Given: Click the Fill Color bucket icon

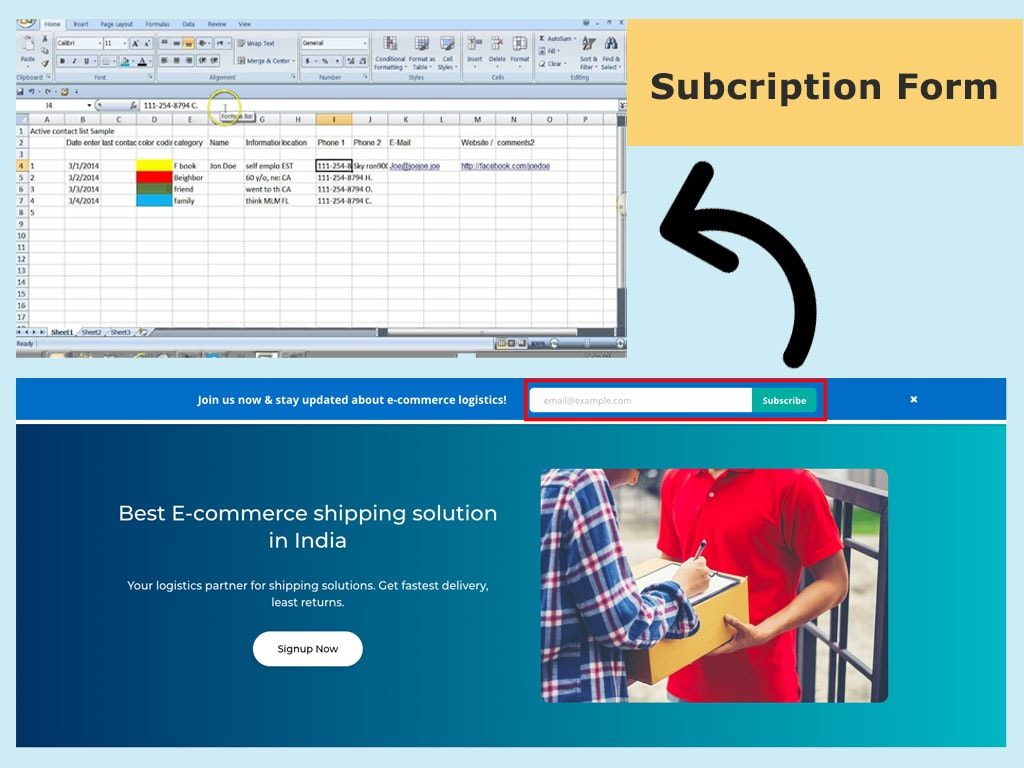Looking at the screenshot, I should click(x=124, y=61).
